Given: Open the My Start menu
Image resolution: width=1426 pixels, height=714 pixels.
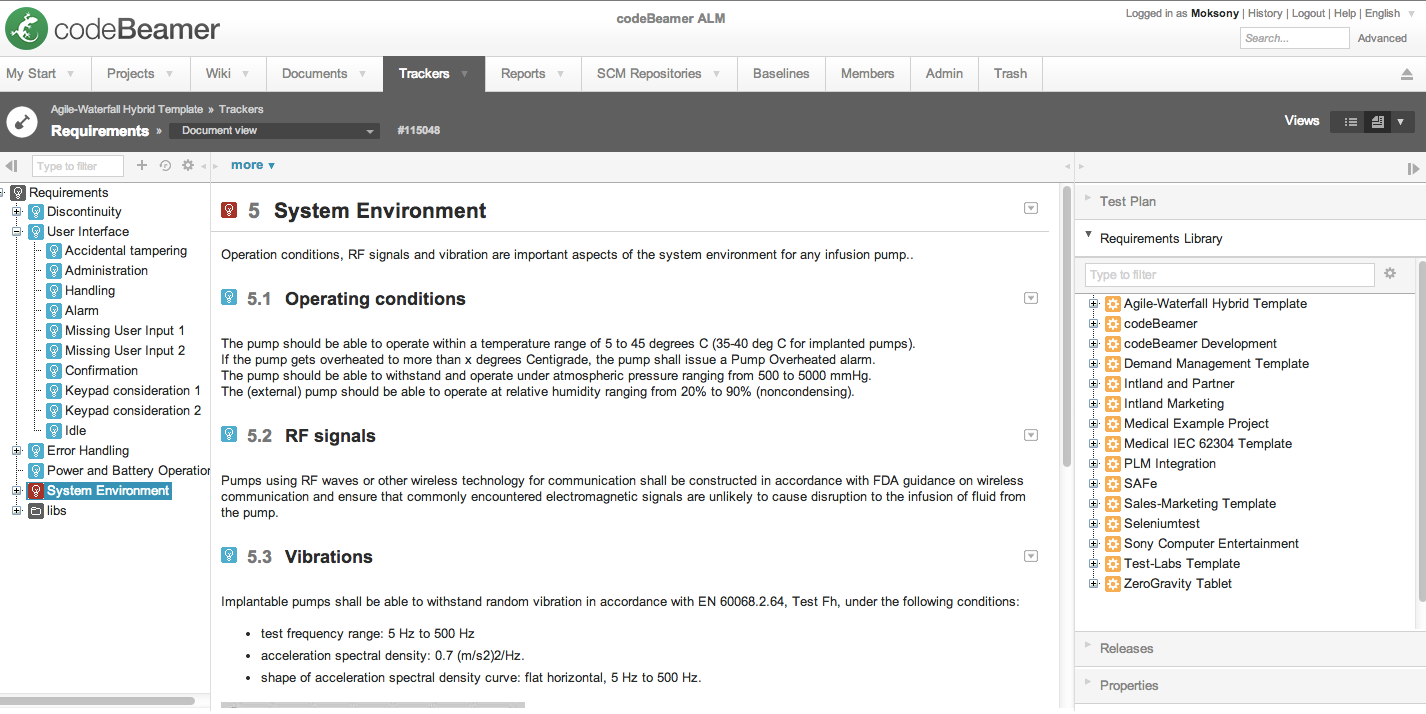Looking at the screenshot, I should coord(45,74).
